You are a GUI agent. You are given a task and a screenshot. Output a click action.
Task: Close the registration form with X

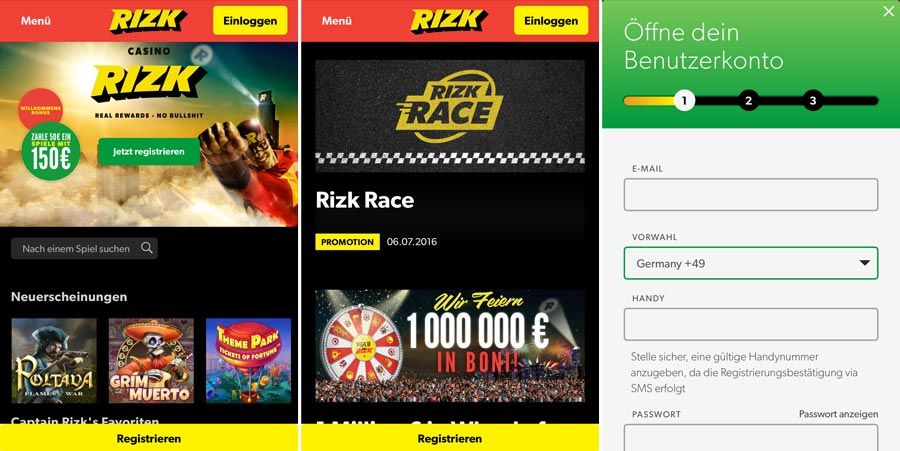[889, 11]
